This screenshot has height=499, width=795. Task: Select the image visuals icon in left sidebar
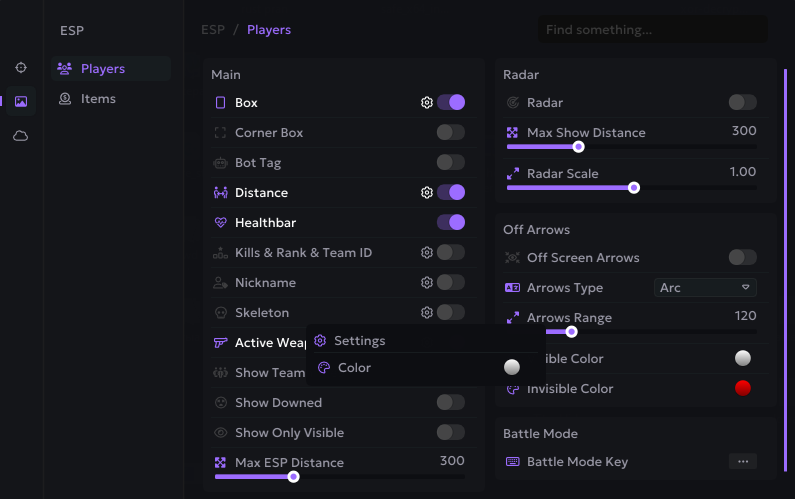click(x=21, y=101)
